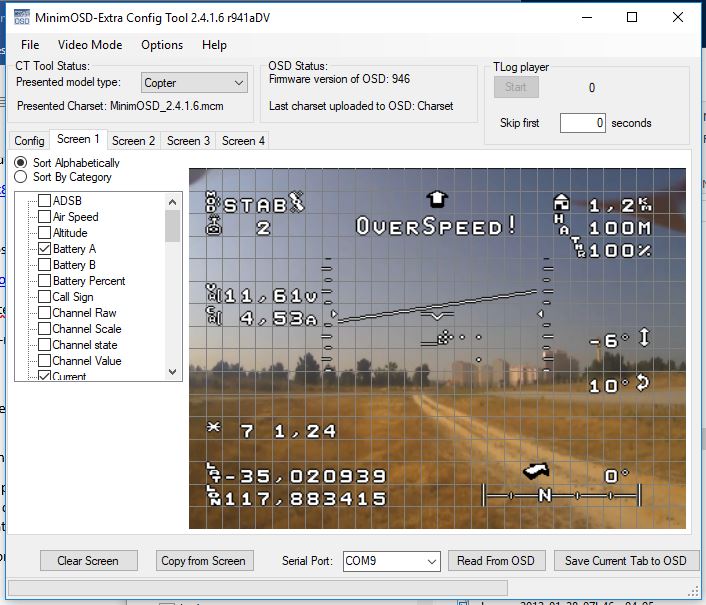
Task: Click the roll angle curved arrow icon
Action: [643, 383]
